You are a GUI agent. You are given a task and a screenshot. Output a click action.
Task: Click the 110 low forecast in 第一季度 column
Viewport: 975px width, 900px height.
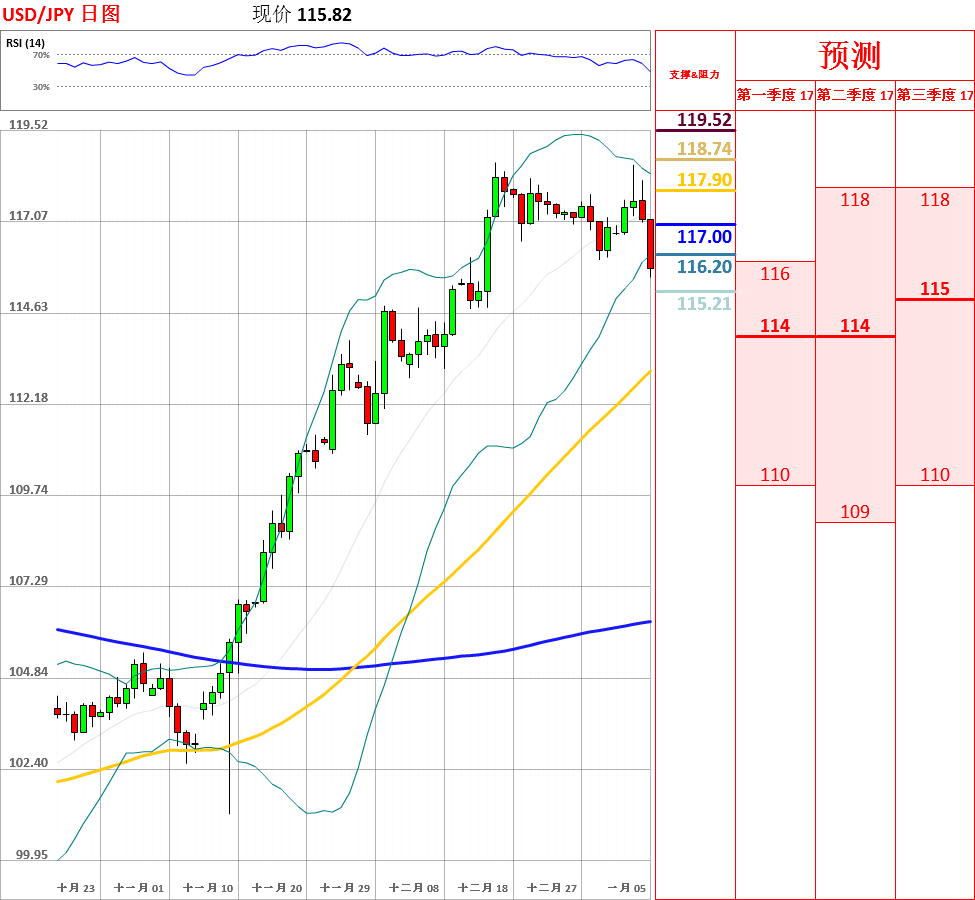775,475
